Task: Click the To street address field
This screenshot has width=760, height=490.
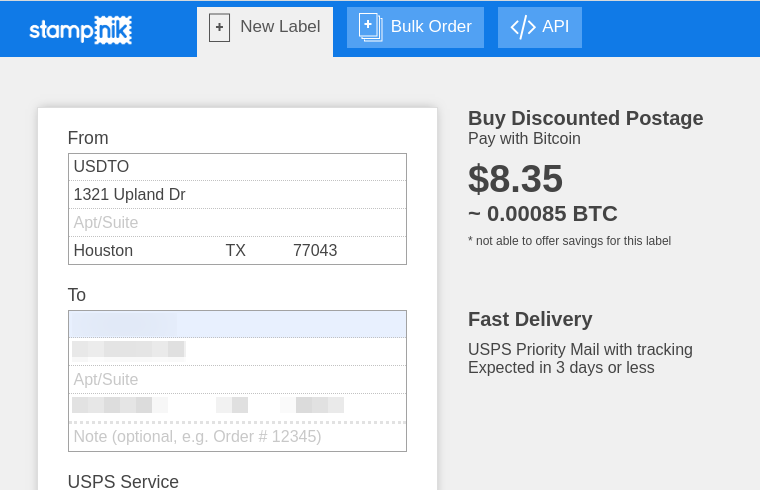Action: [238, 351]
